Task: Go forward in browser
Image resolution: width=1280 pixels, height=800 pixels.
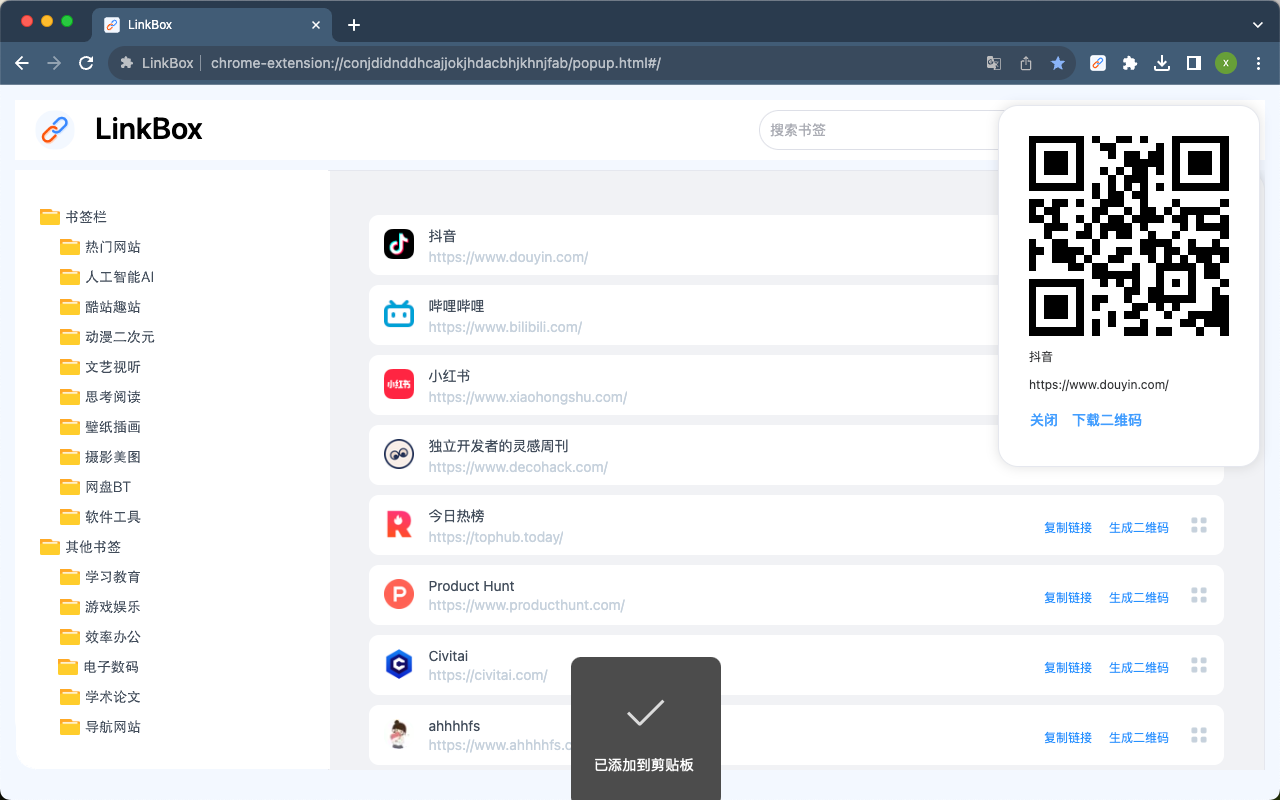Action: pyautogui.click(x=54, y=63)
